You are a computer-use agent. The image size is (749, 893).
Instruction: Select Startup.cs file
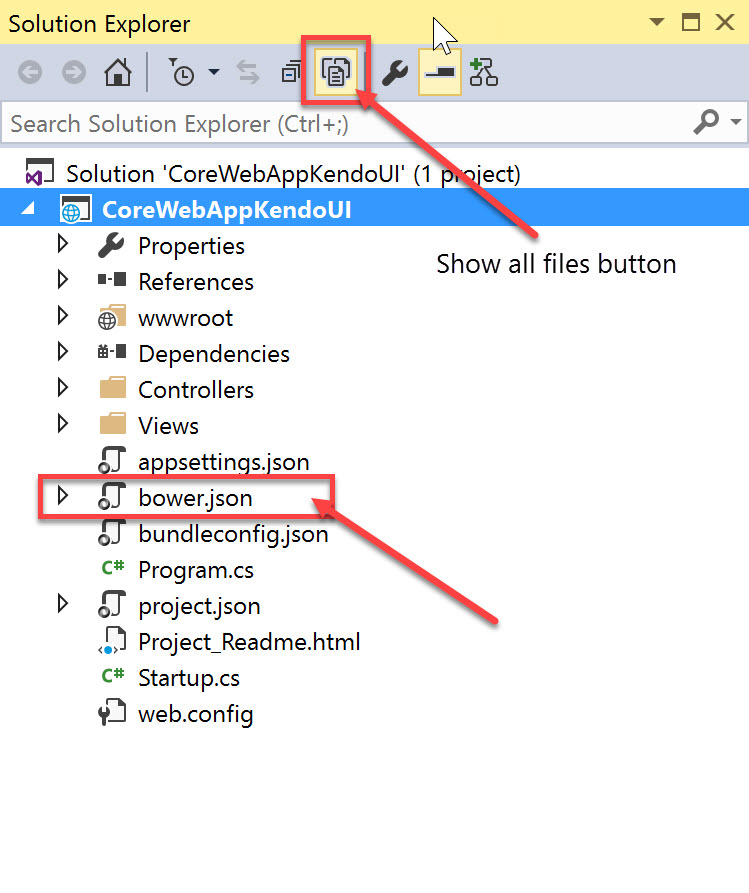click(189, 678)
